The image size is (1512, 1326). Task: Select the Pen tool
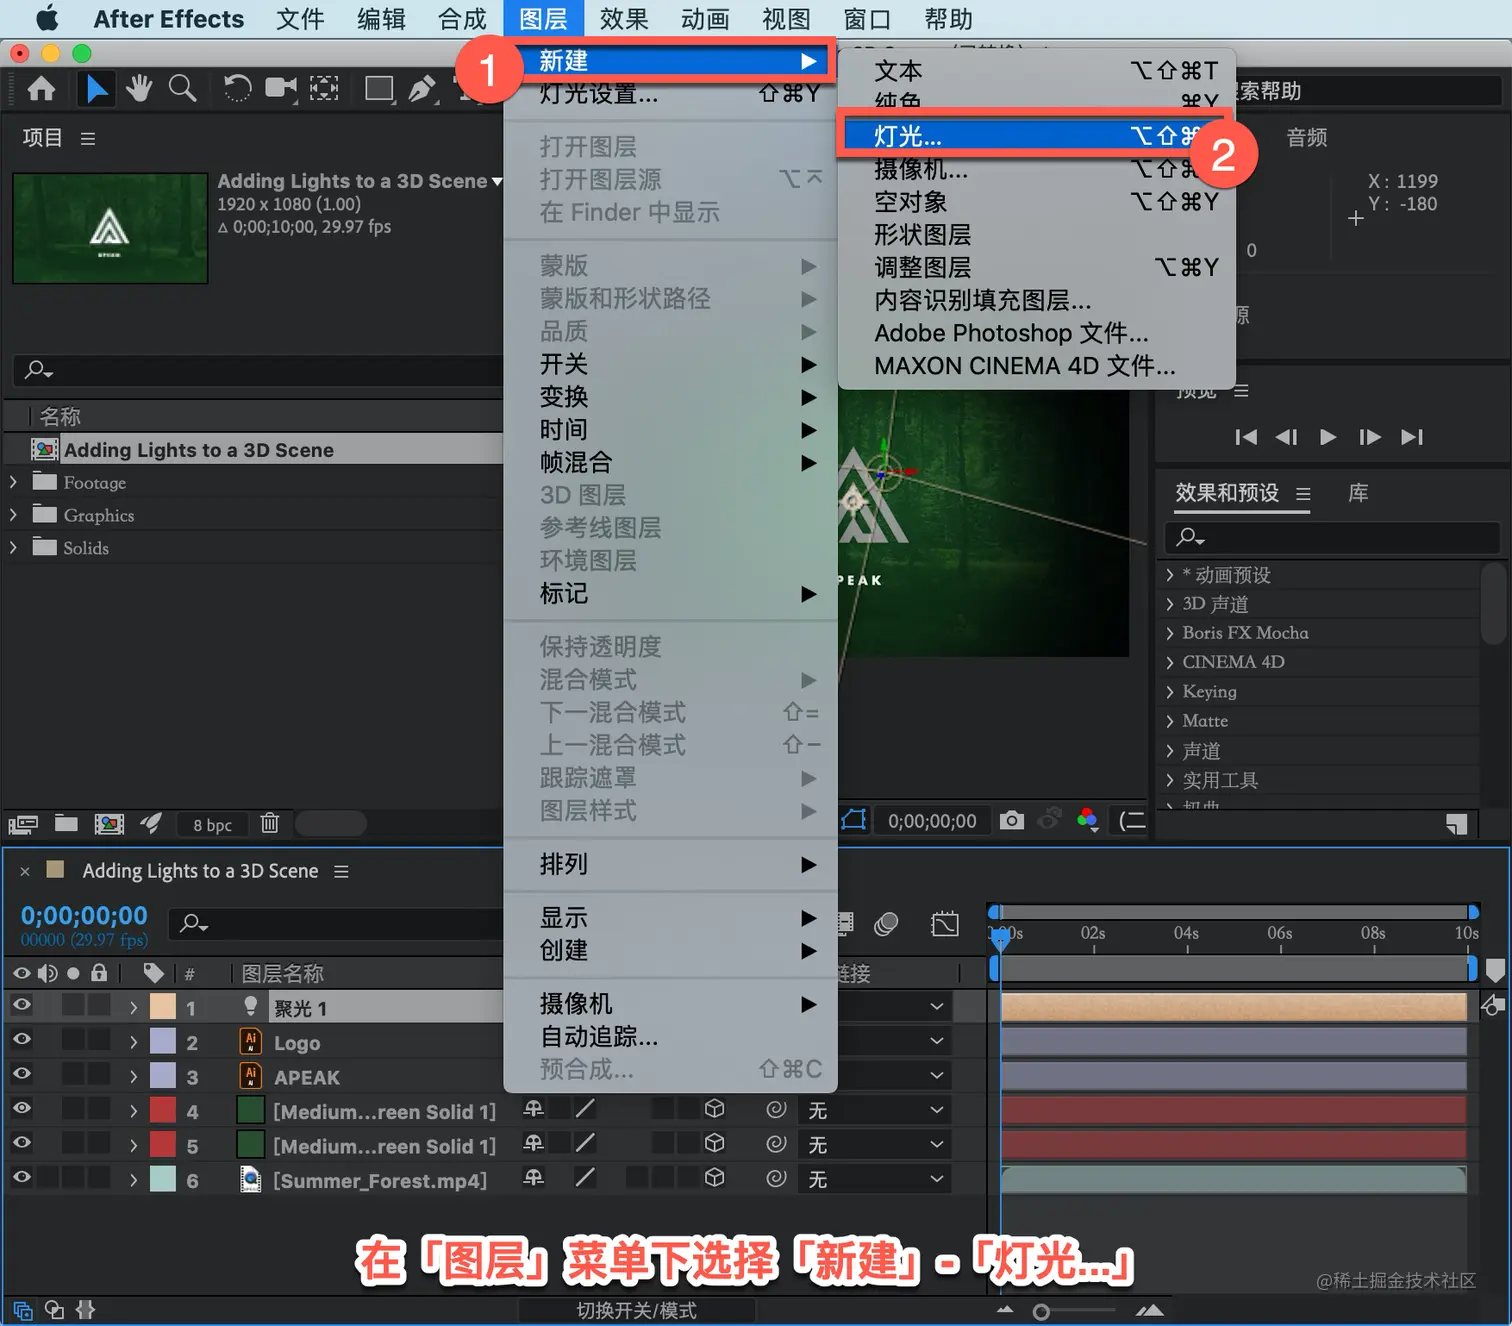[x=422, y=89]
